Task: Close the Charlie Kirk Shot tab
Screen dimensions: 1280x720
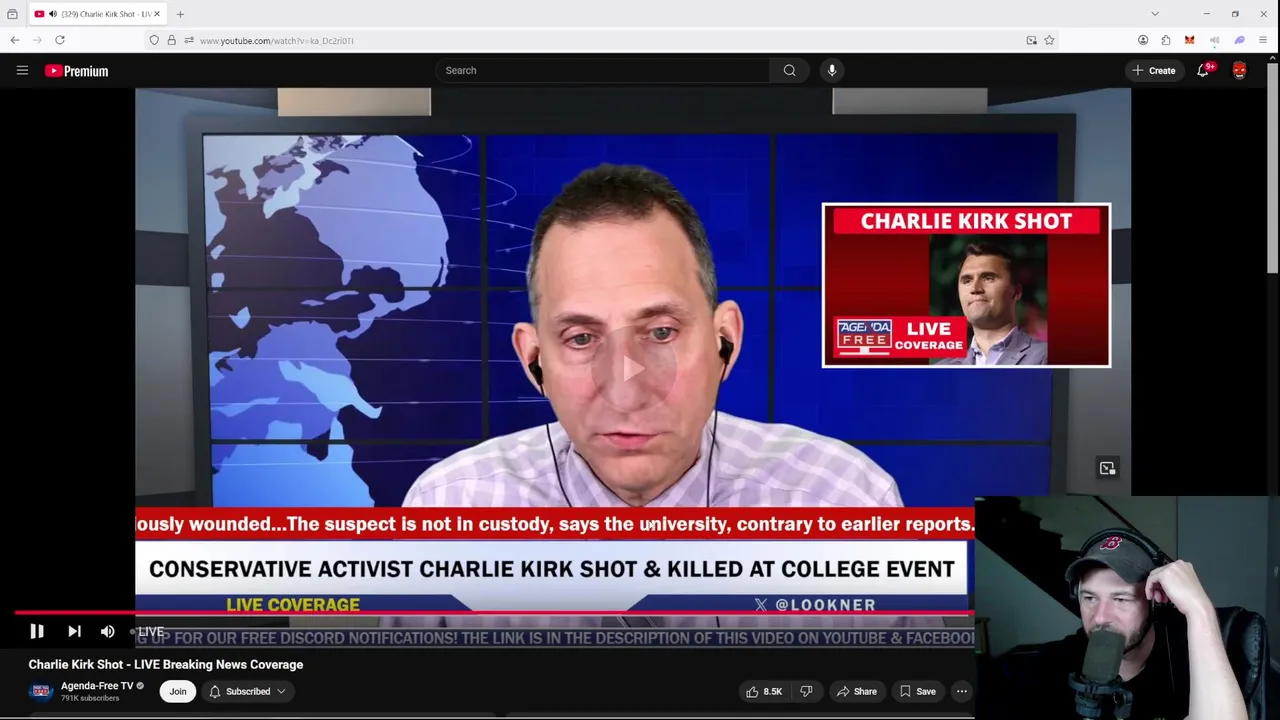Action: coord(156,14)
